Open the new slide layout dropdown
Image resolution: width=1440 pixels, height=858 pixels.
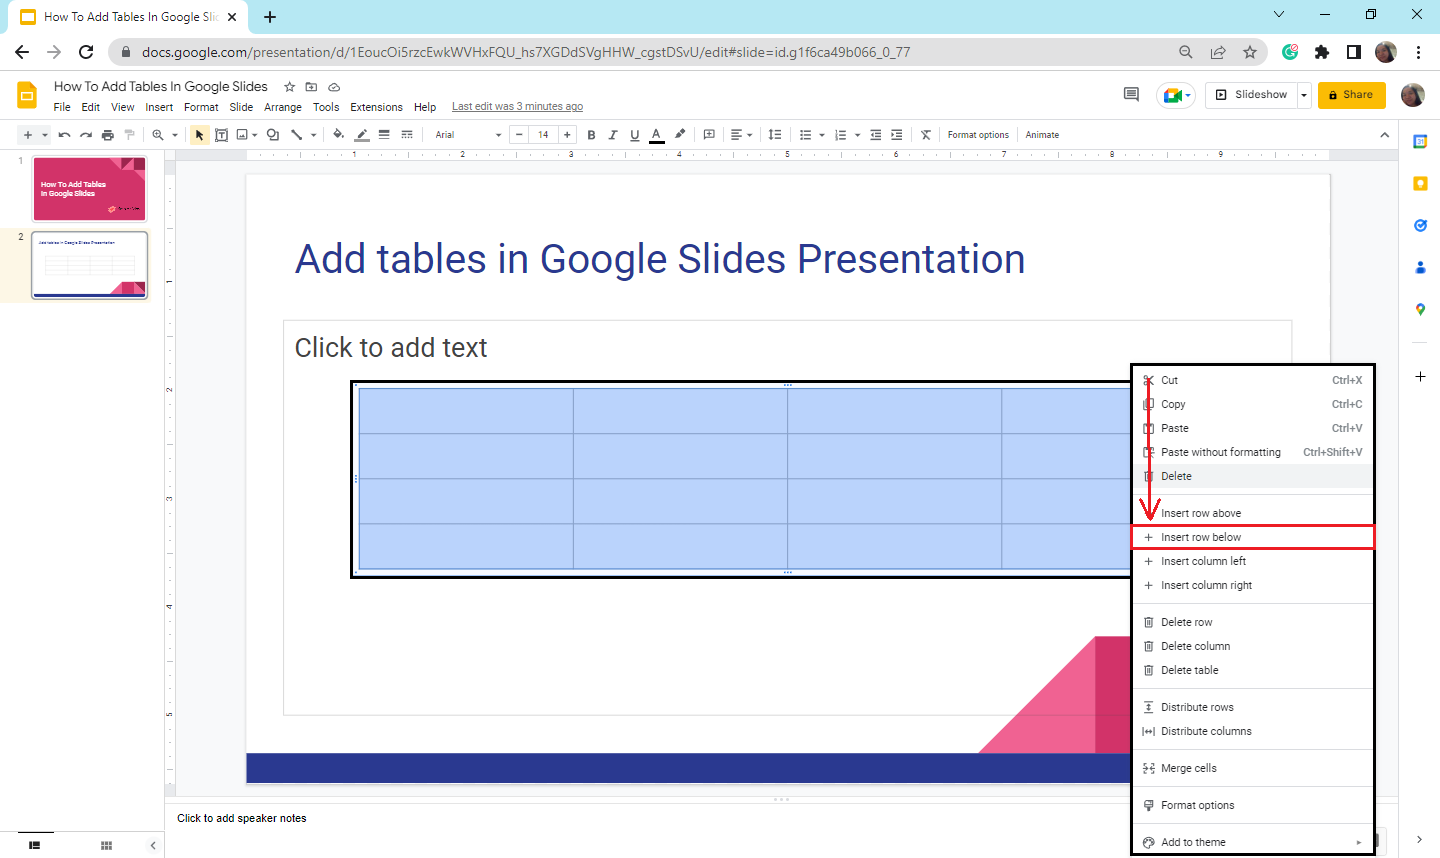(x=45, y=135)
